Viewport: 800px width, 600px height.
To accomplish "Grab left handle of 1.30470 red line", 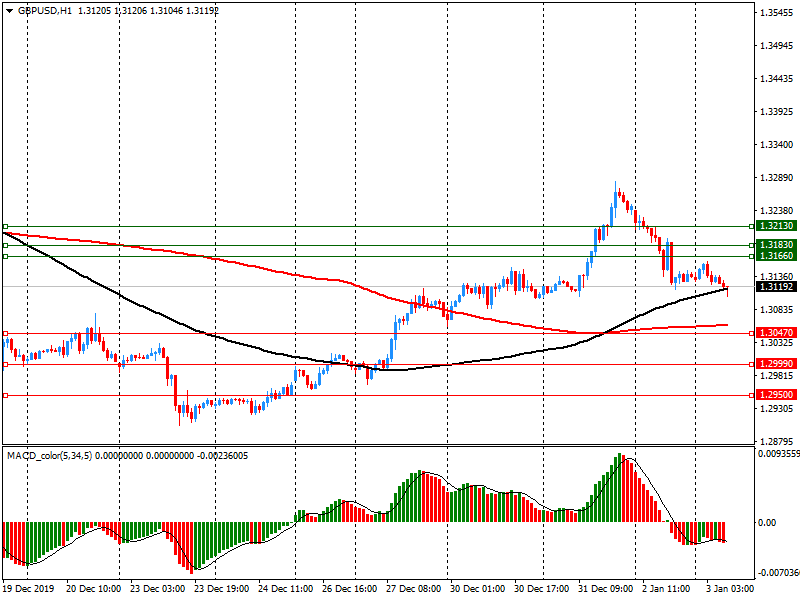I will point(6,333).
